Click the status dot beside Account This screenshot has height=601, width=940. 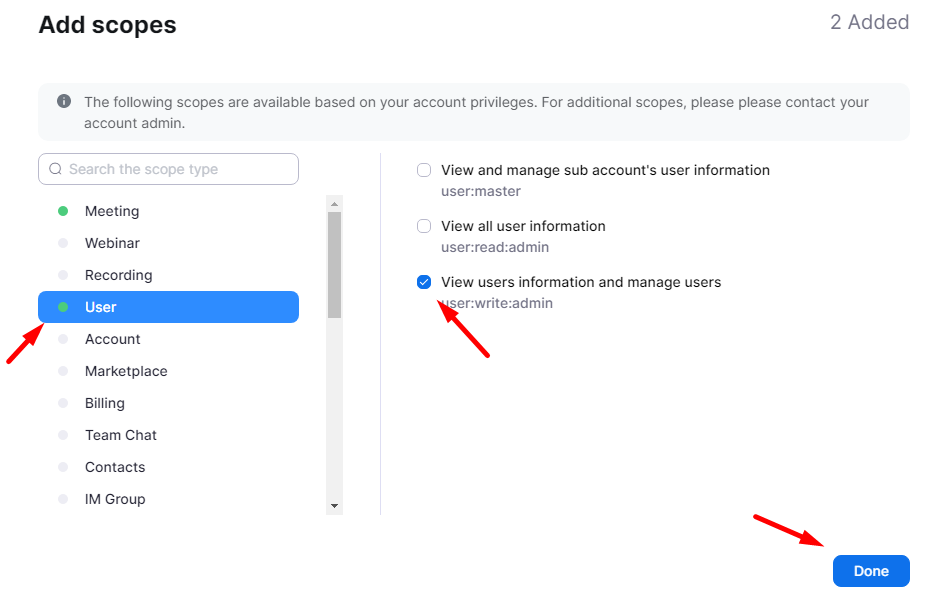coord(63,339)
